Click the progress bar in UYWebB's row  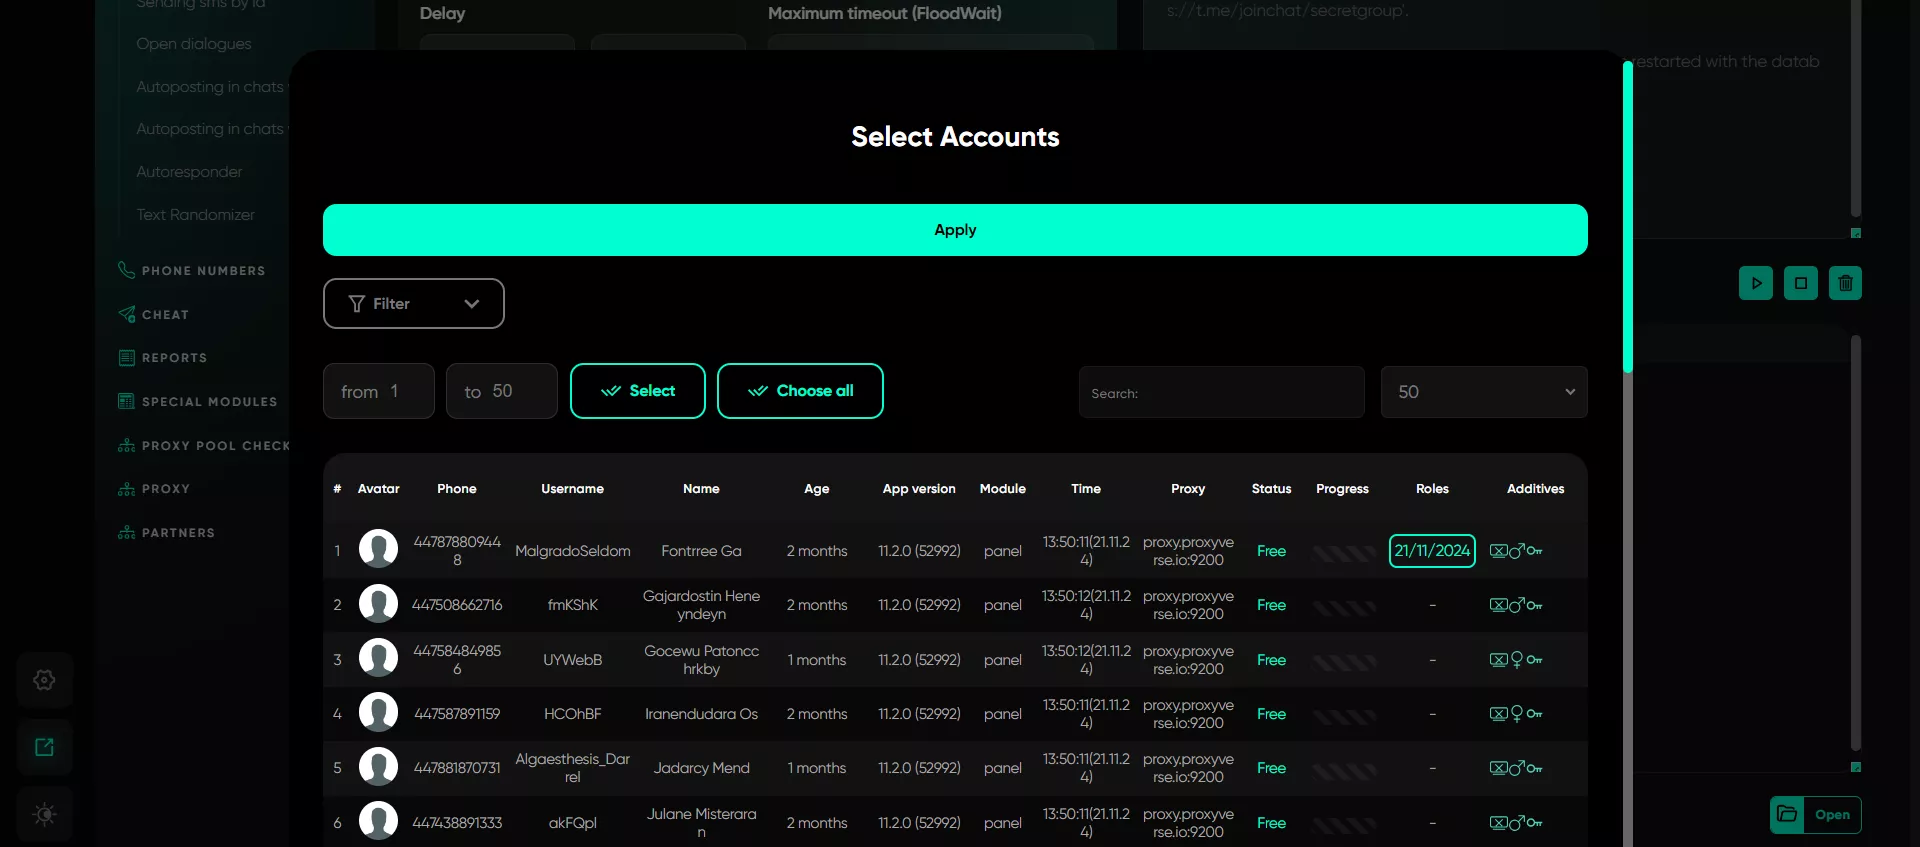point(1343,661)
